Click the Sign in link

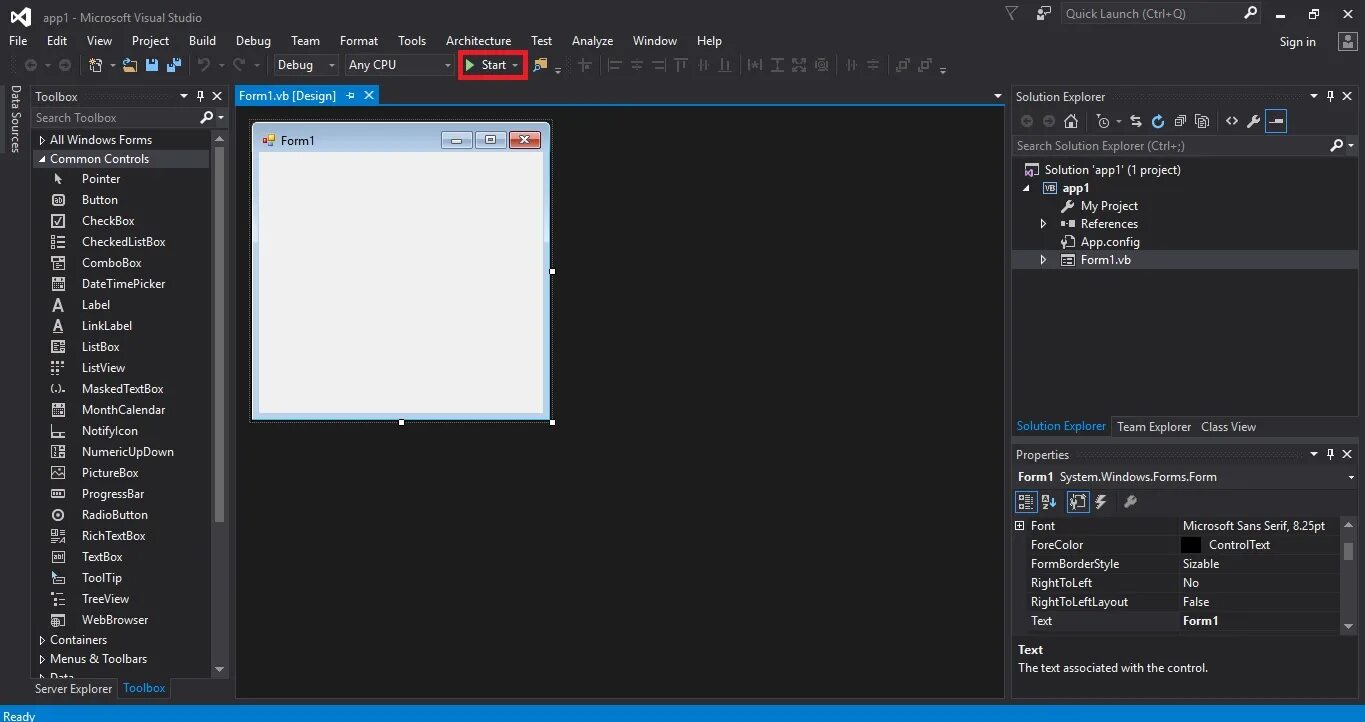[x=1298, y=42]
